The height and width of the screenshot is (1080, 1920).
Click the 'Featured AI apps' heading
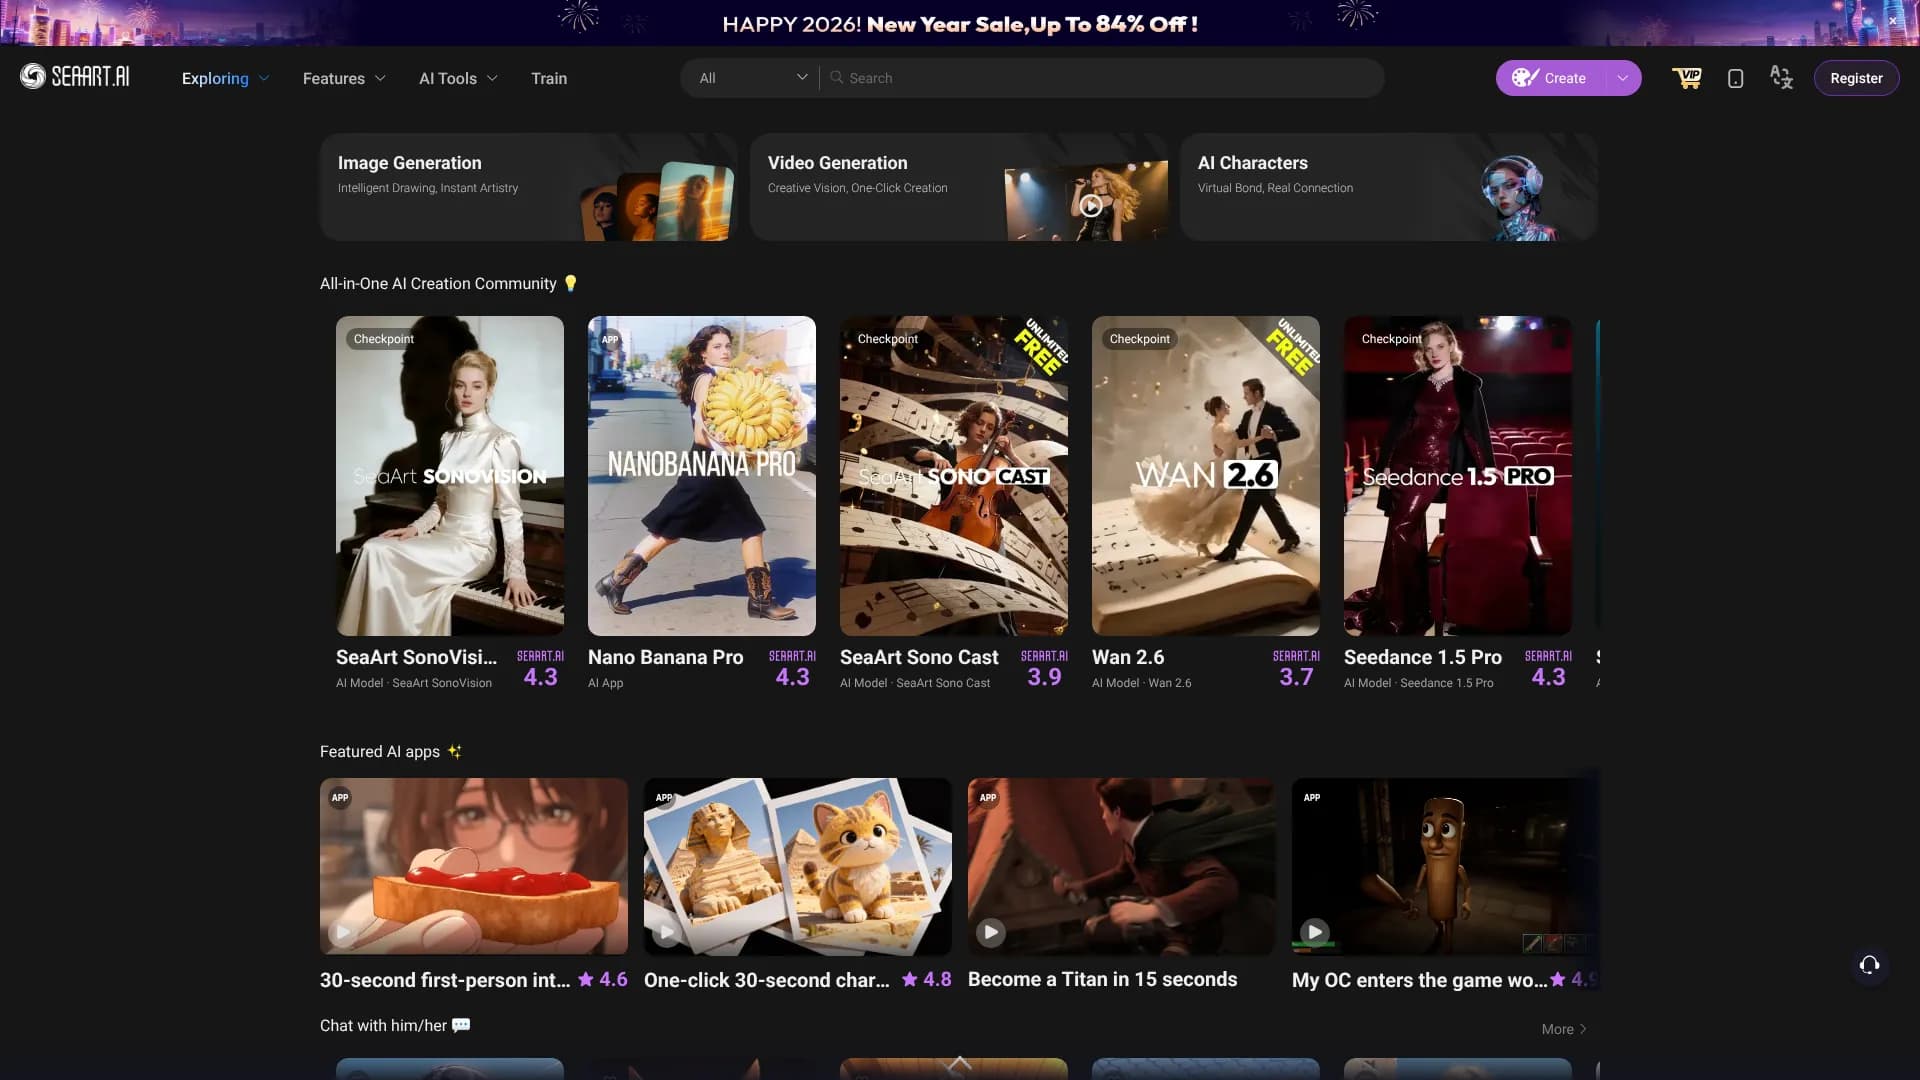(380, 752)
